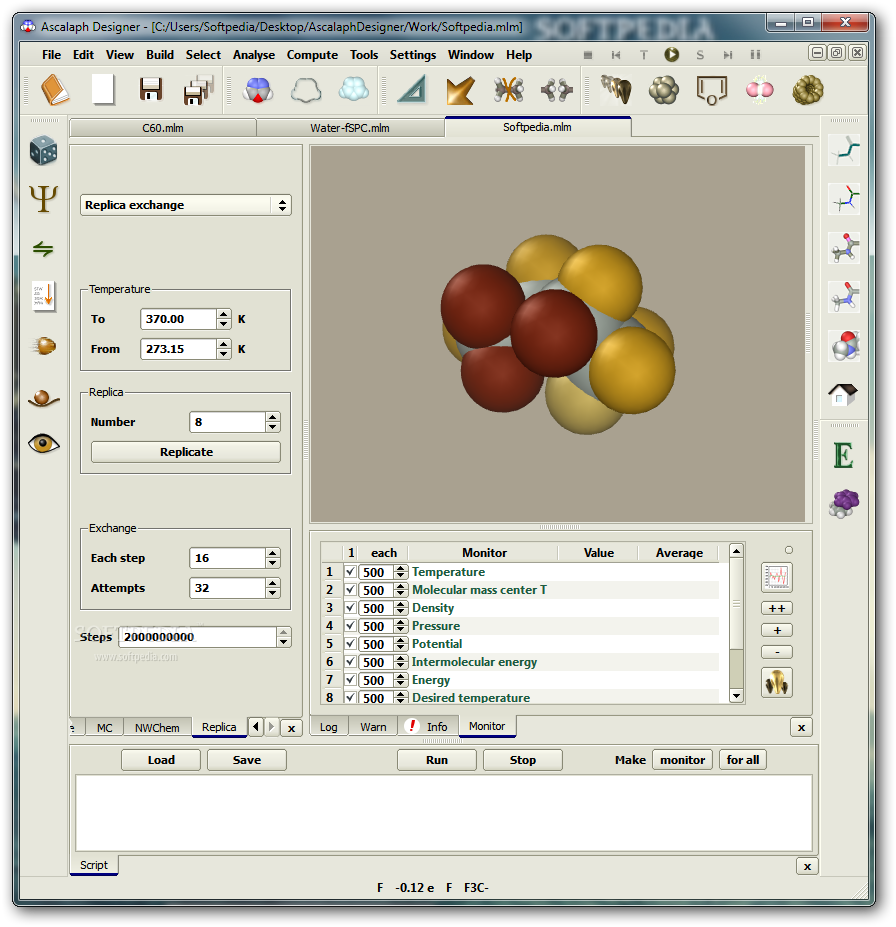Click the Psi quantum sidebar icon
Image resolution: width=896 pixels, height=927 pixels.
(44, 199)
